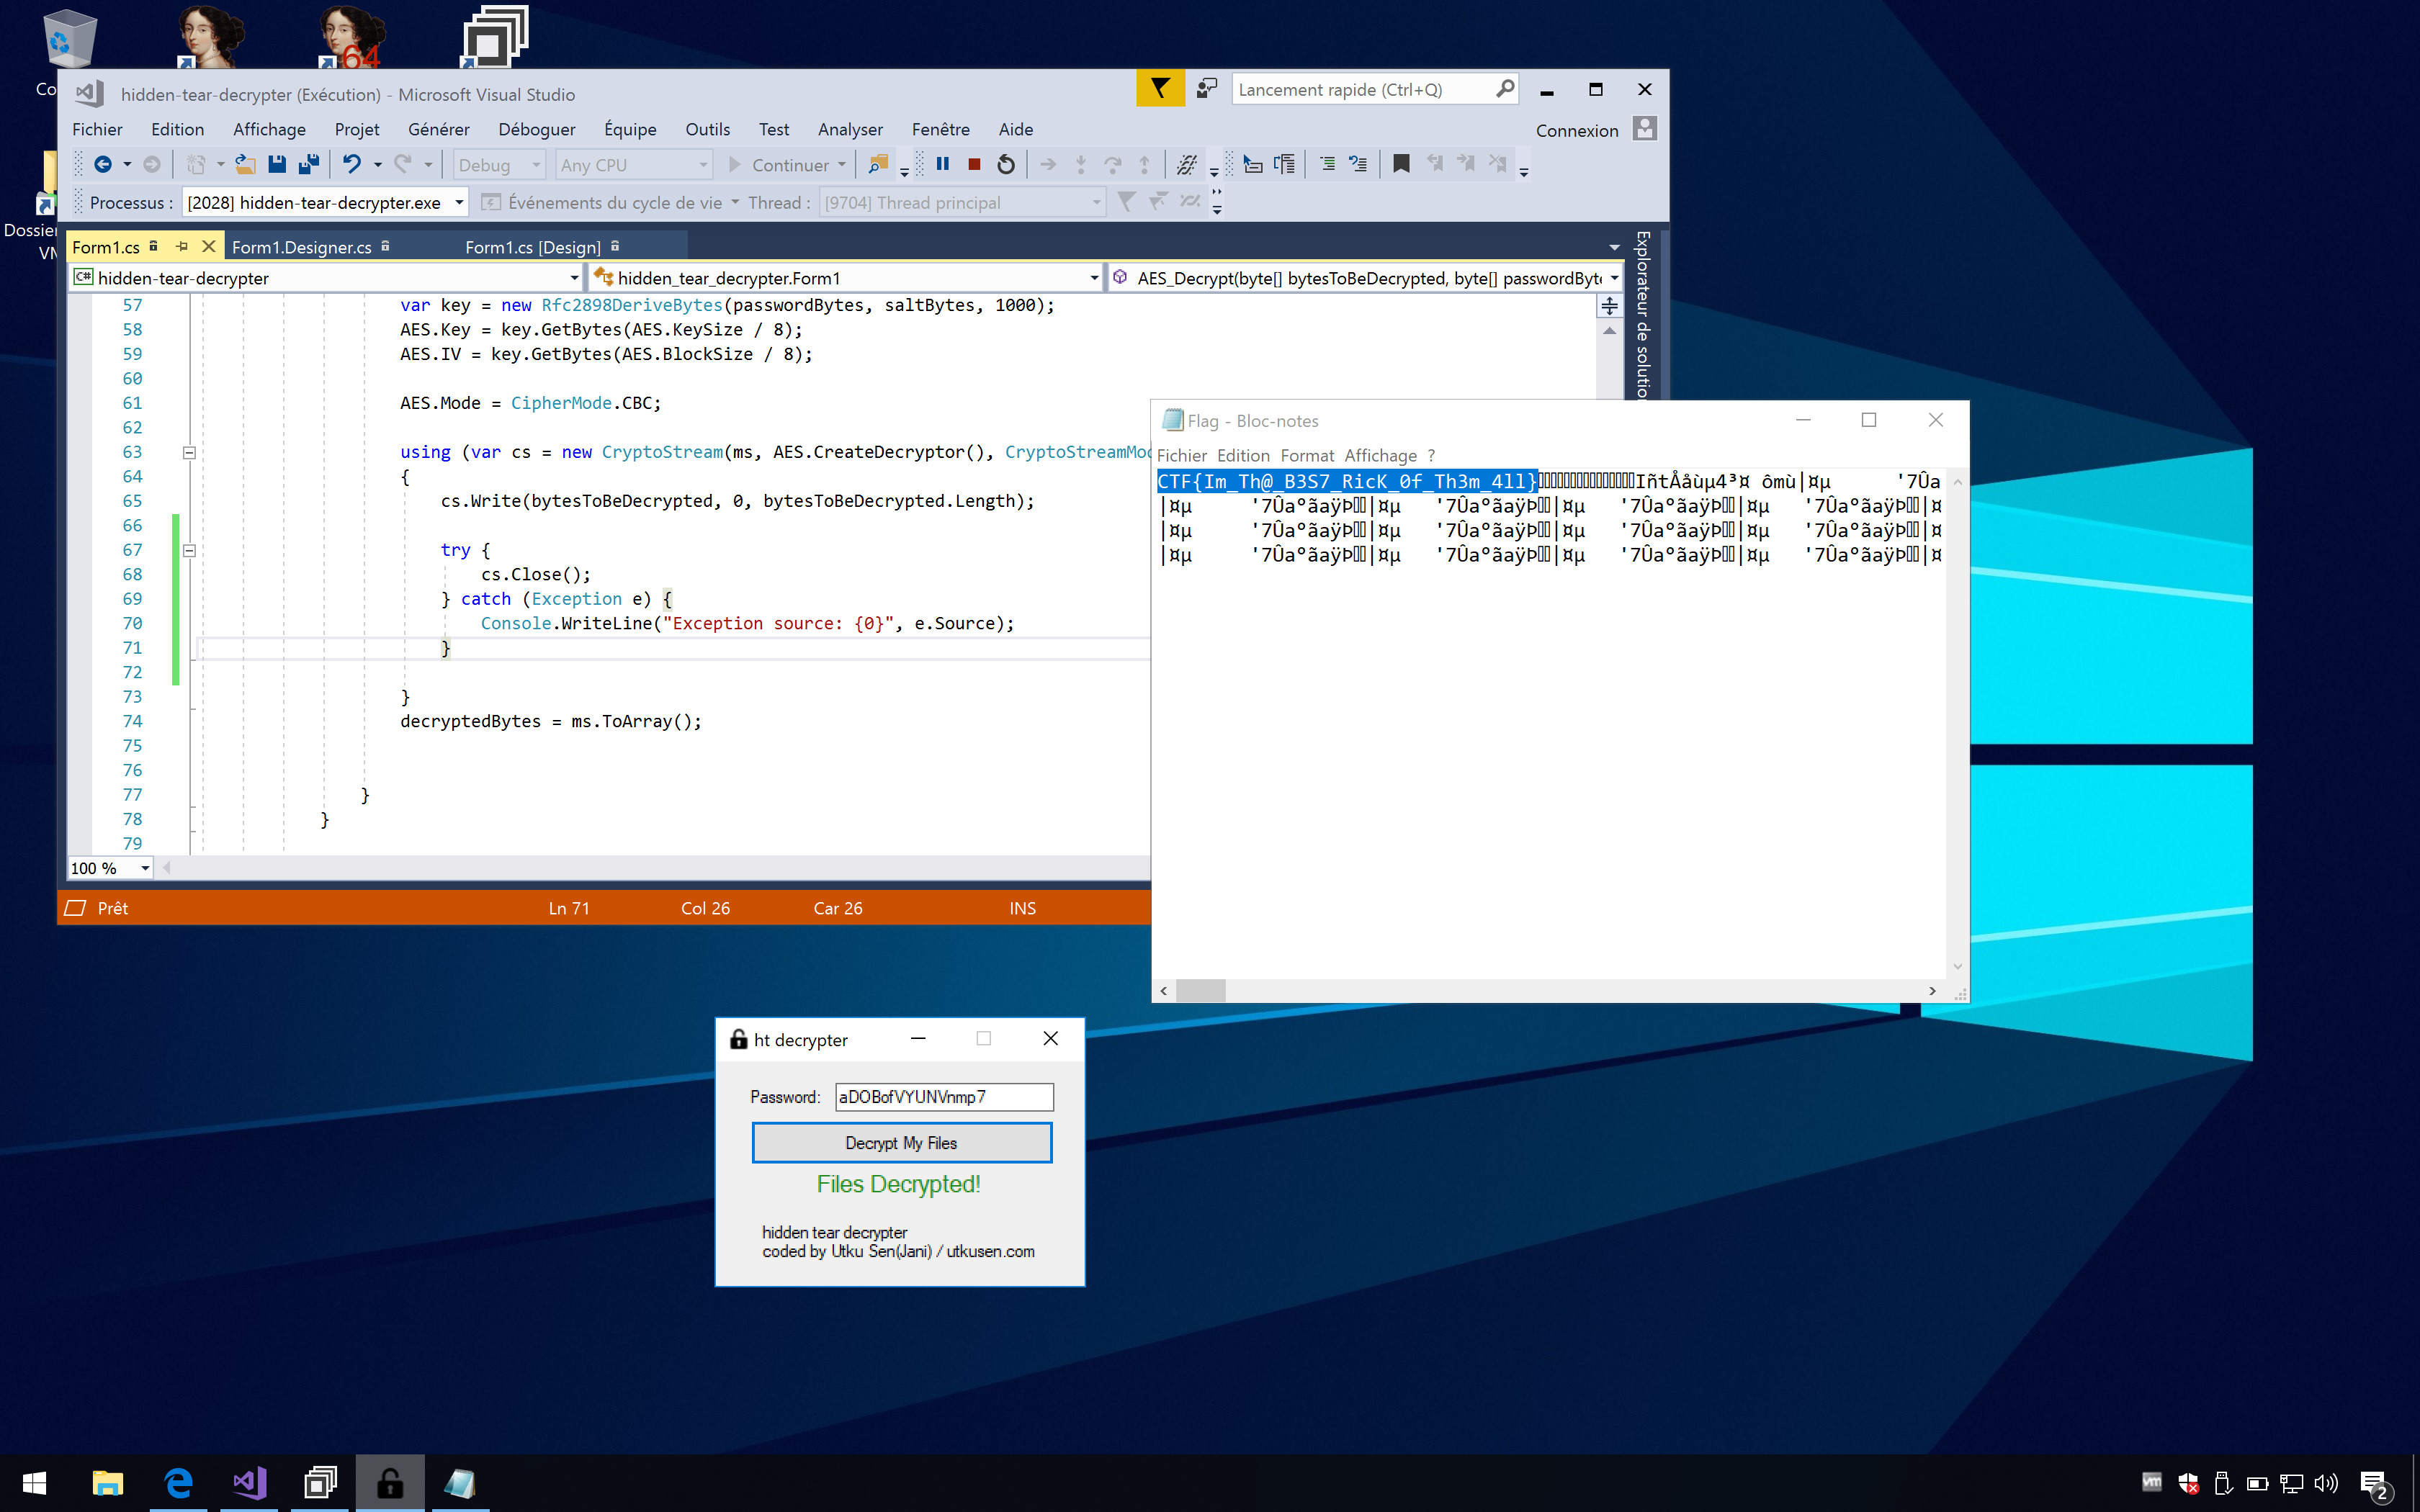Open the Any CPU platform dropdown
2420x1512 pixels.
pos(635,165)
